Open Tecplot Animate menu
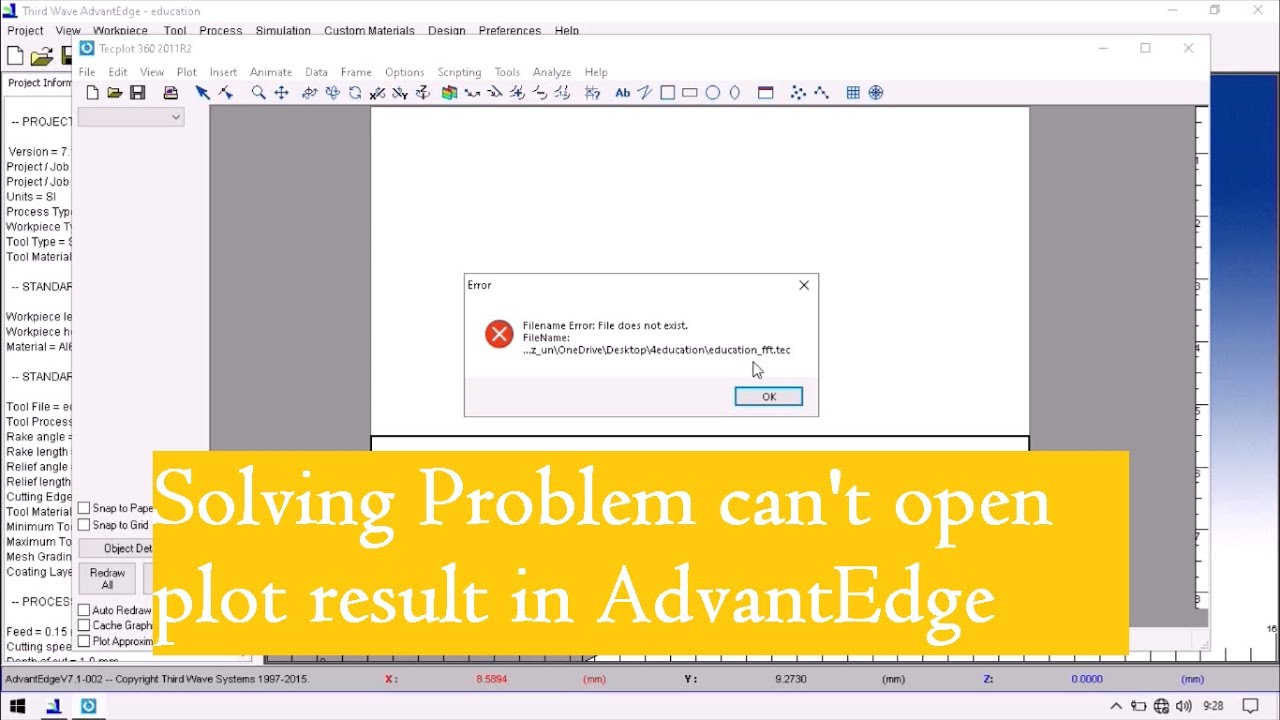Screen dimensions: 1280x720 click(x=271, y=72)
